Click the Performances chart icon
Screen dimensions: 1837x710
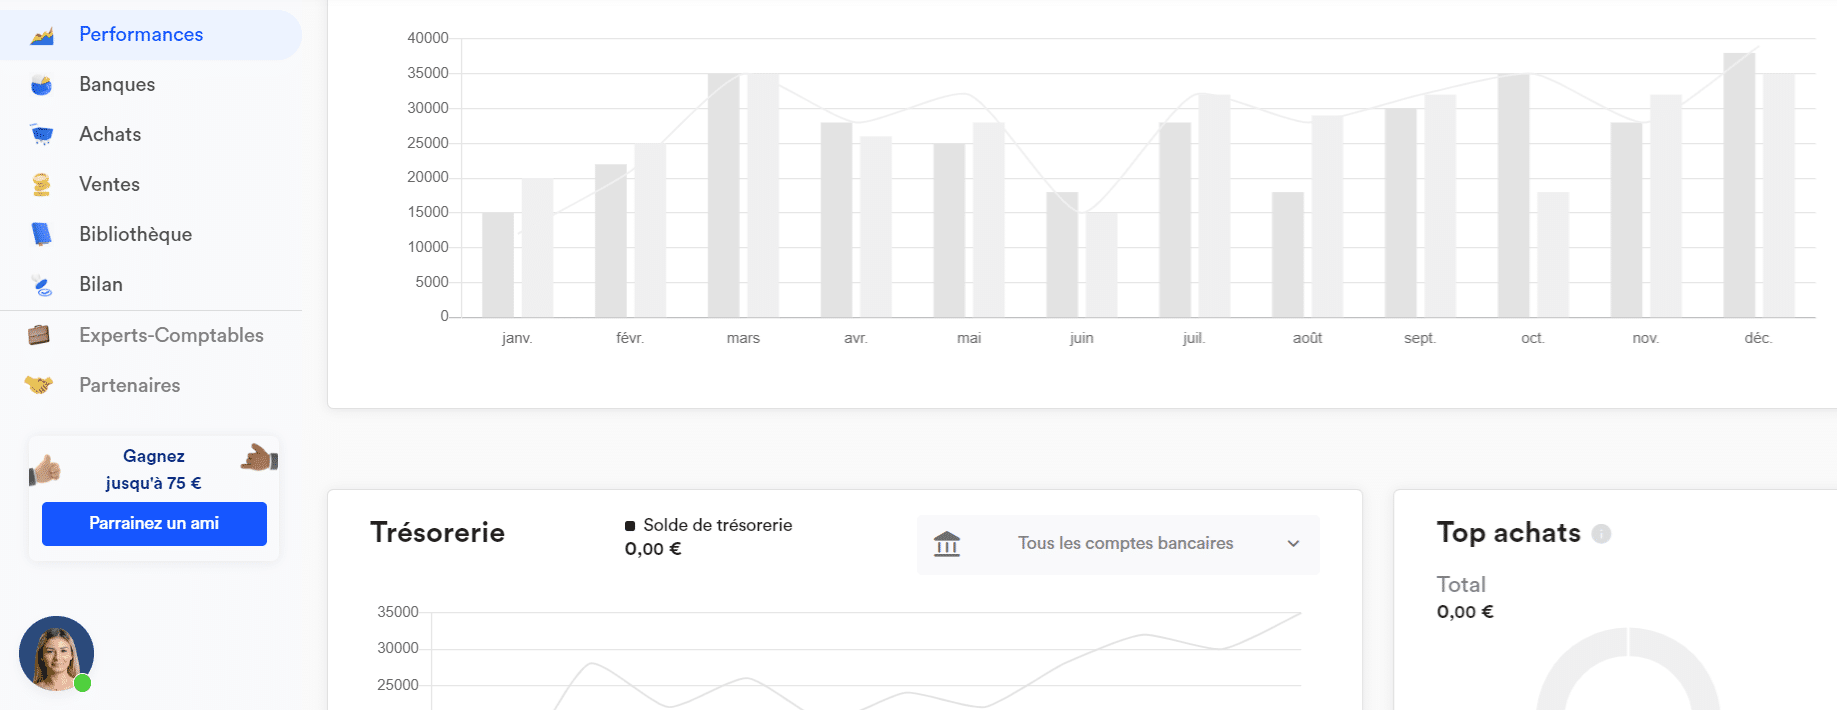tap(41, 35)
